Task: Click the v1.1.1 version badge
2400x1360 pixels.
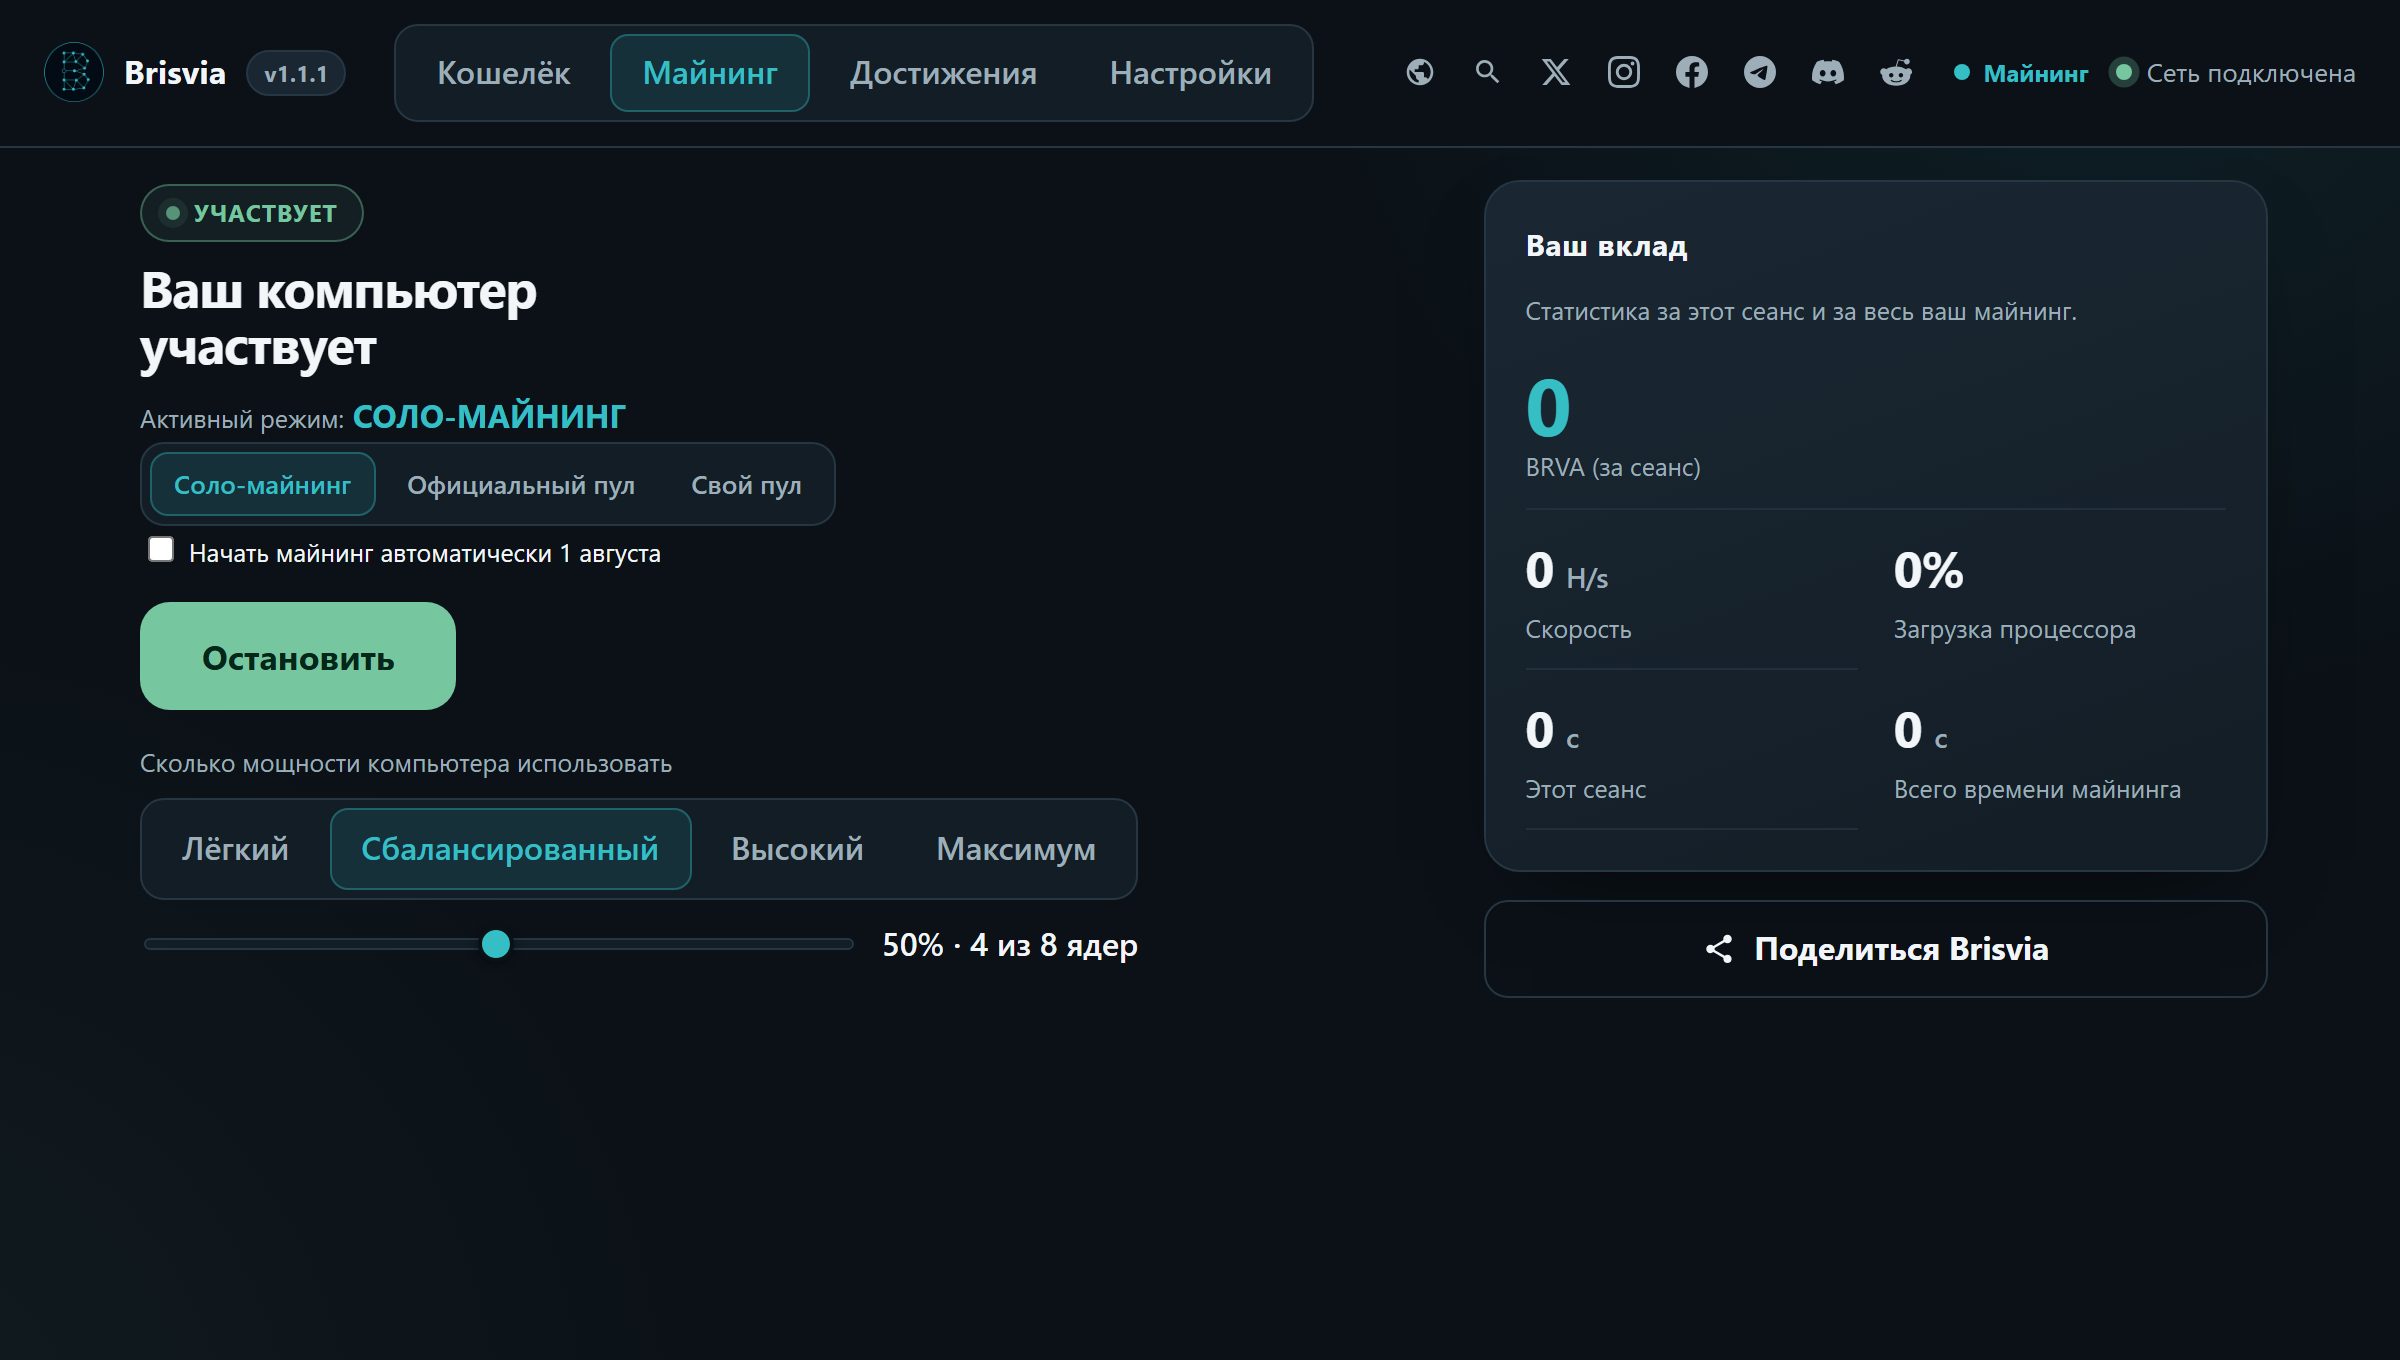Action: [296, 73]
